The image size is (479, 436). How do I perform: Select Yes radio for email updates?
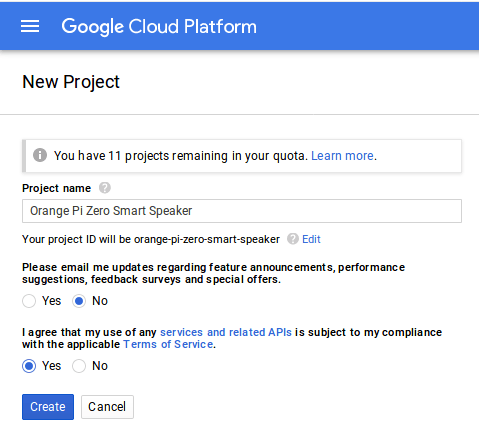pos(29,301)
